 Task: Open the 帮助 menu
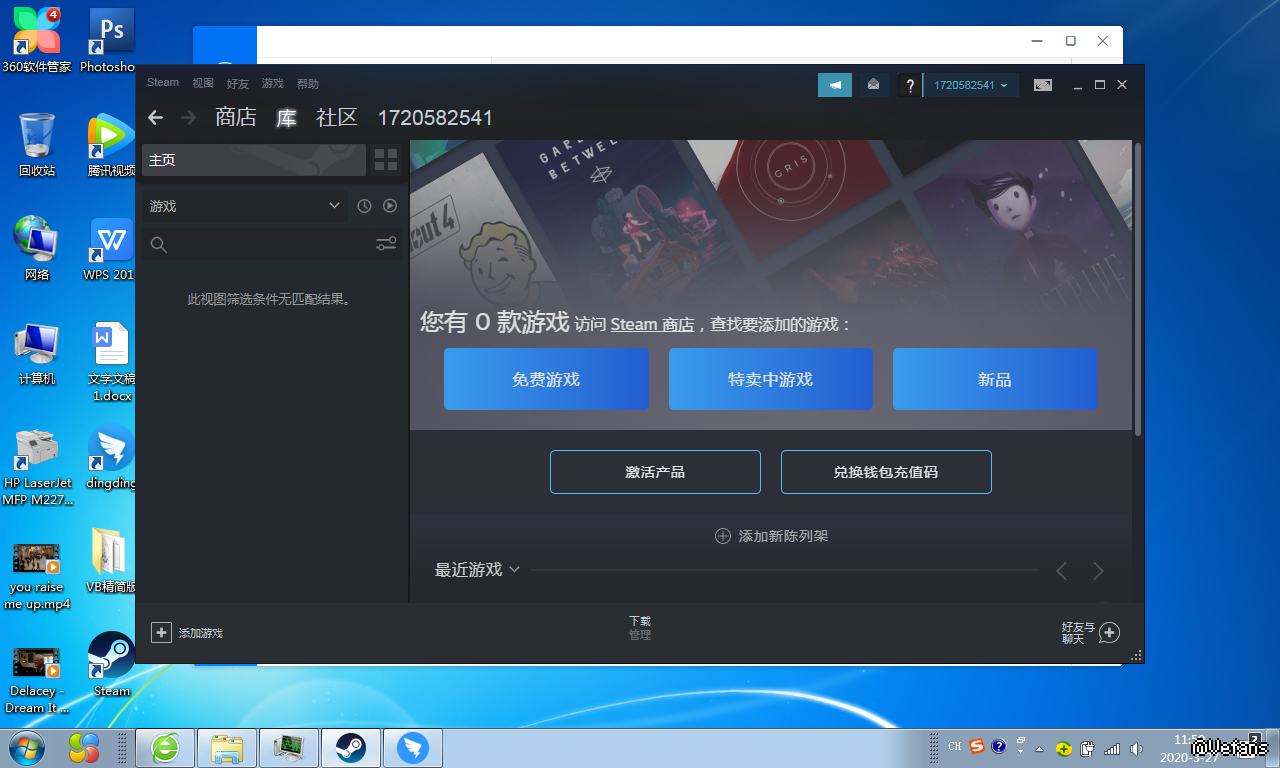[x=308, y=84]
